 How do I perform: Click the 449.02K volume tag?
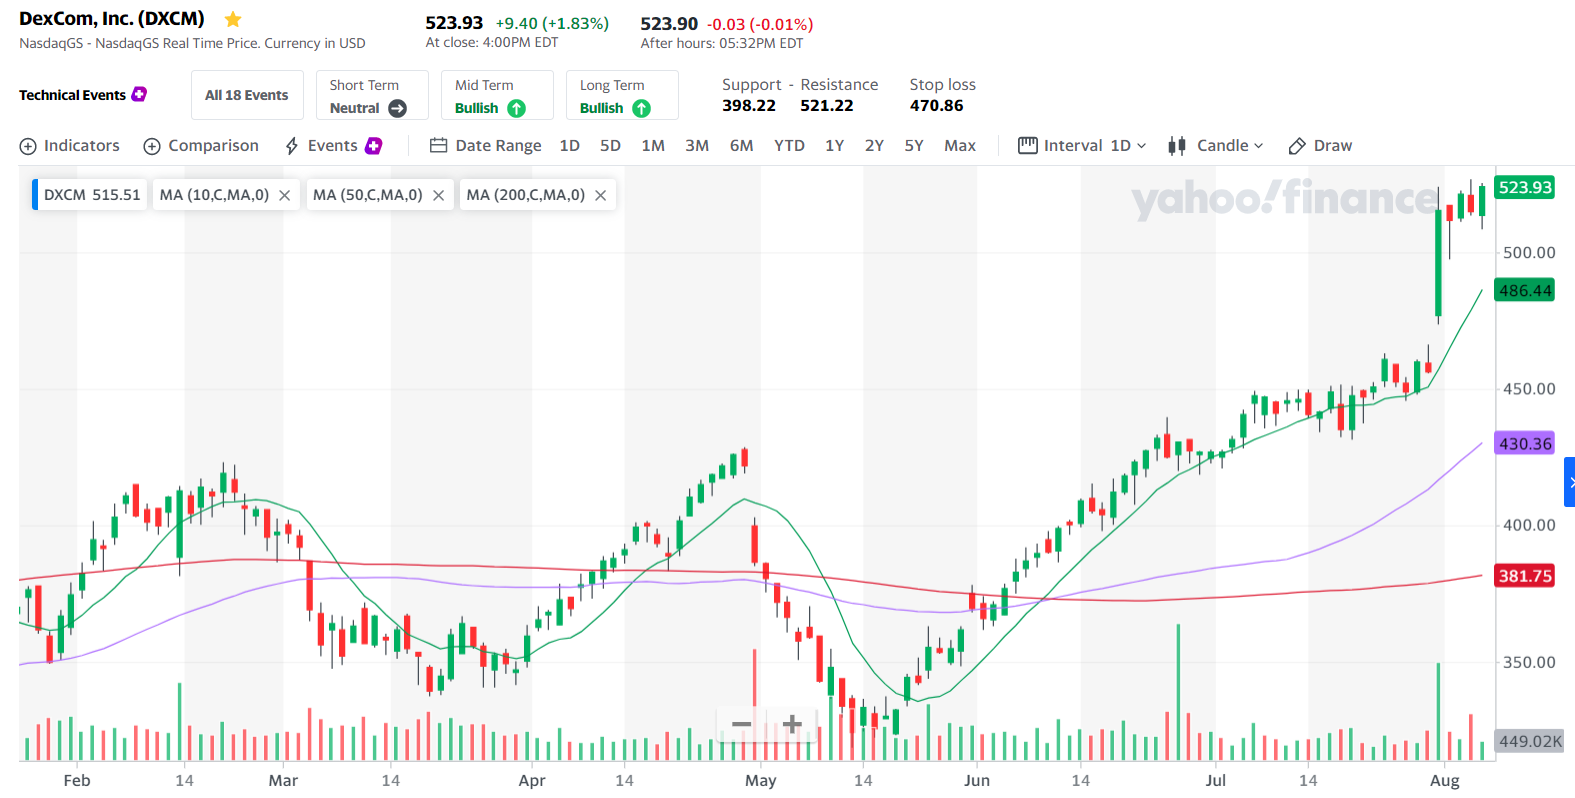(1530, 741)
